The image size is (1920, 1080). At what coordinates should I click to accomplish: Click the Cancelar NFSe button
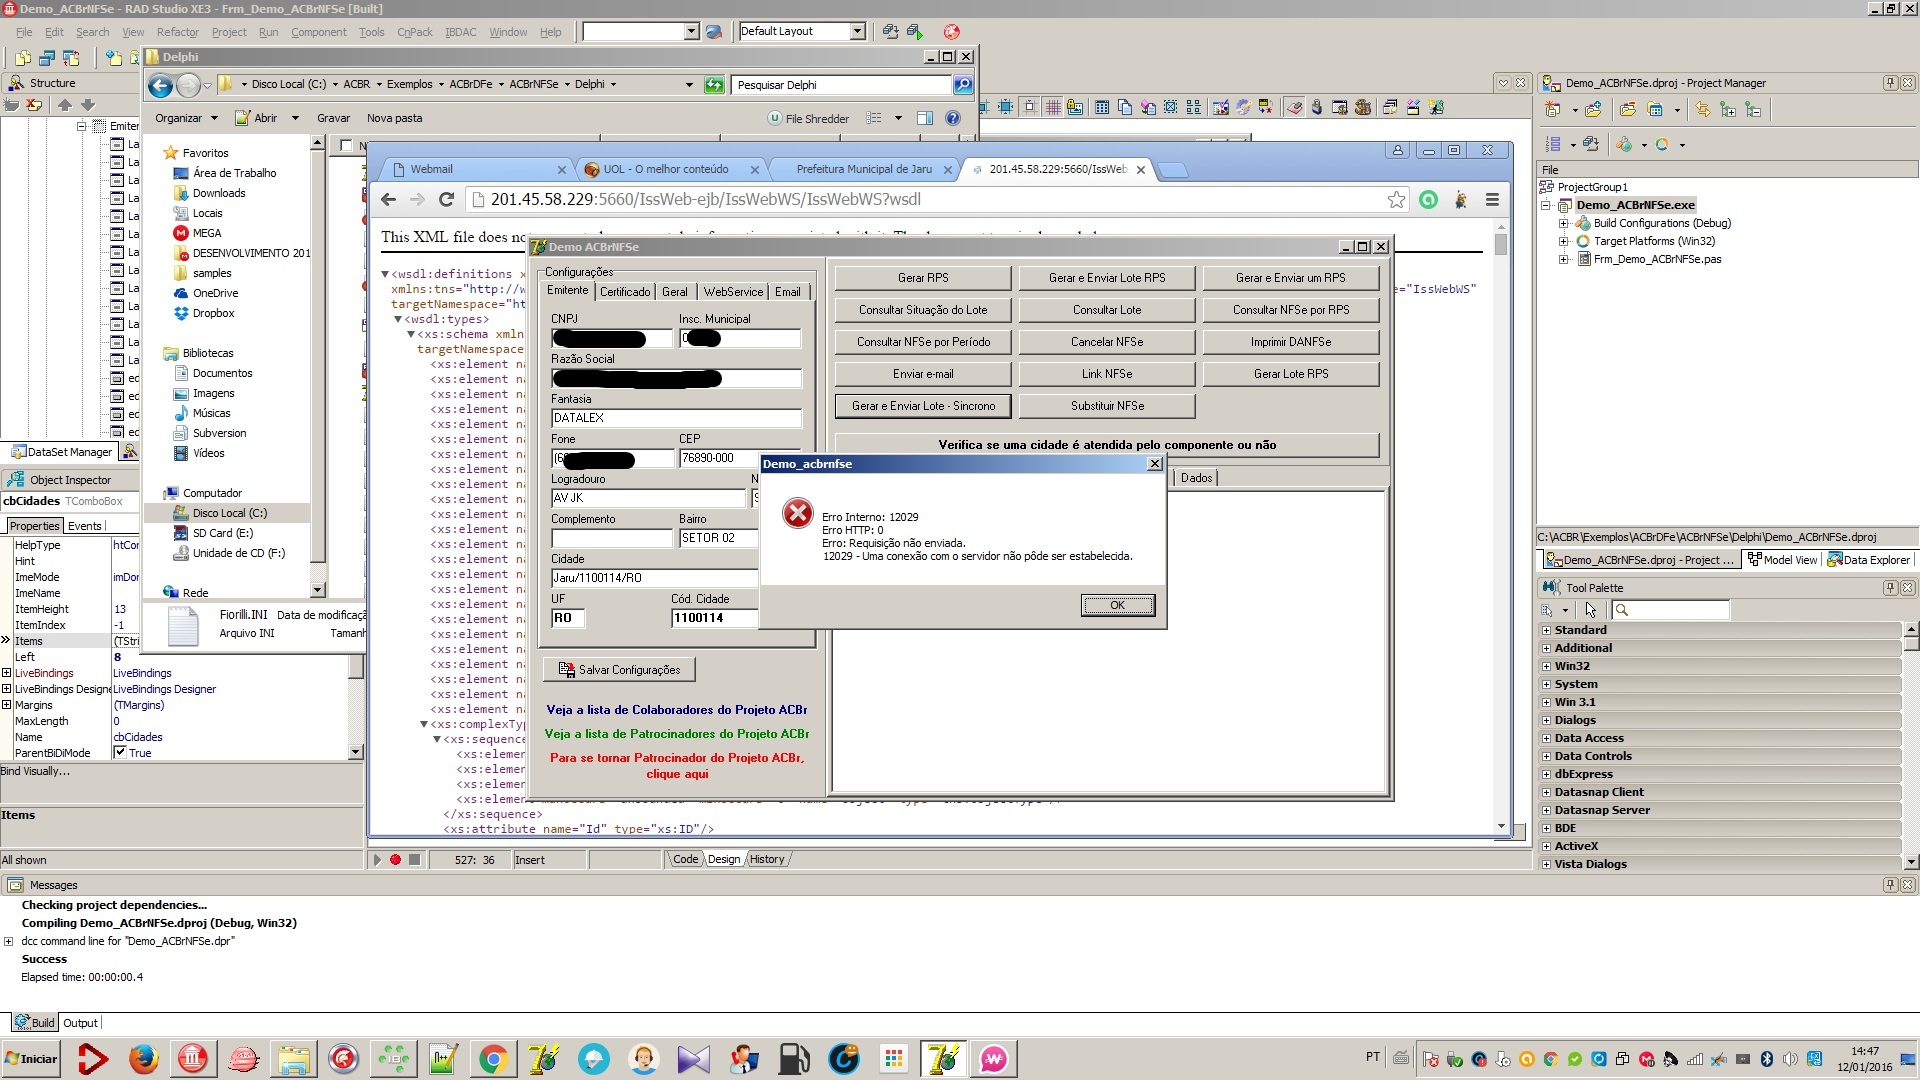[1106, 342]
